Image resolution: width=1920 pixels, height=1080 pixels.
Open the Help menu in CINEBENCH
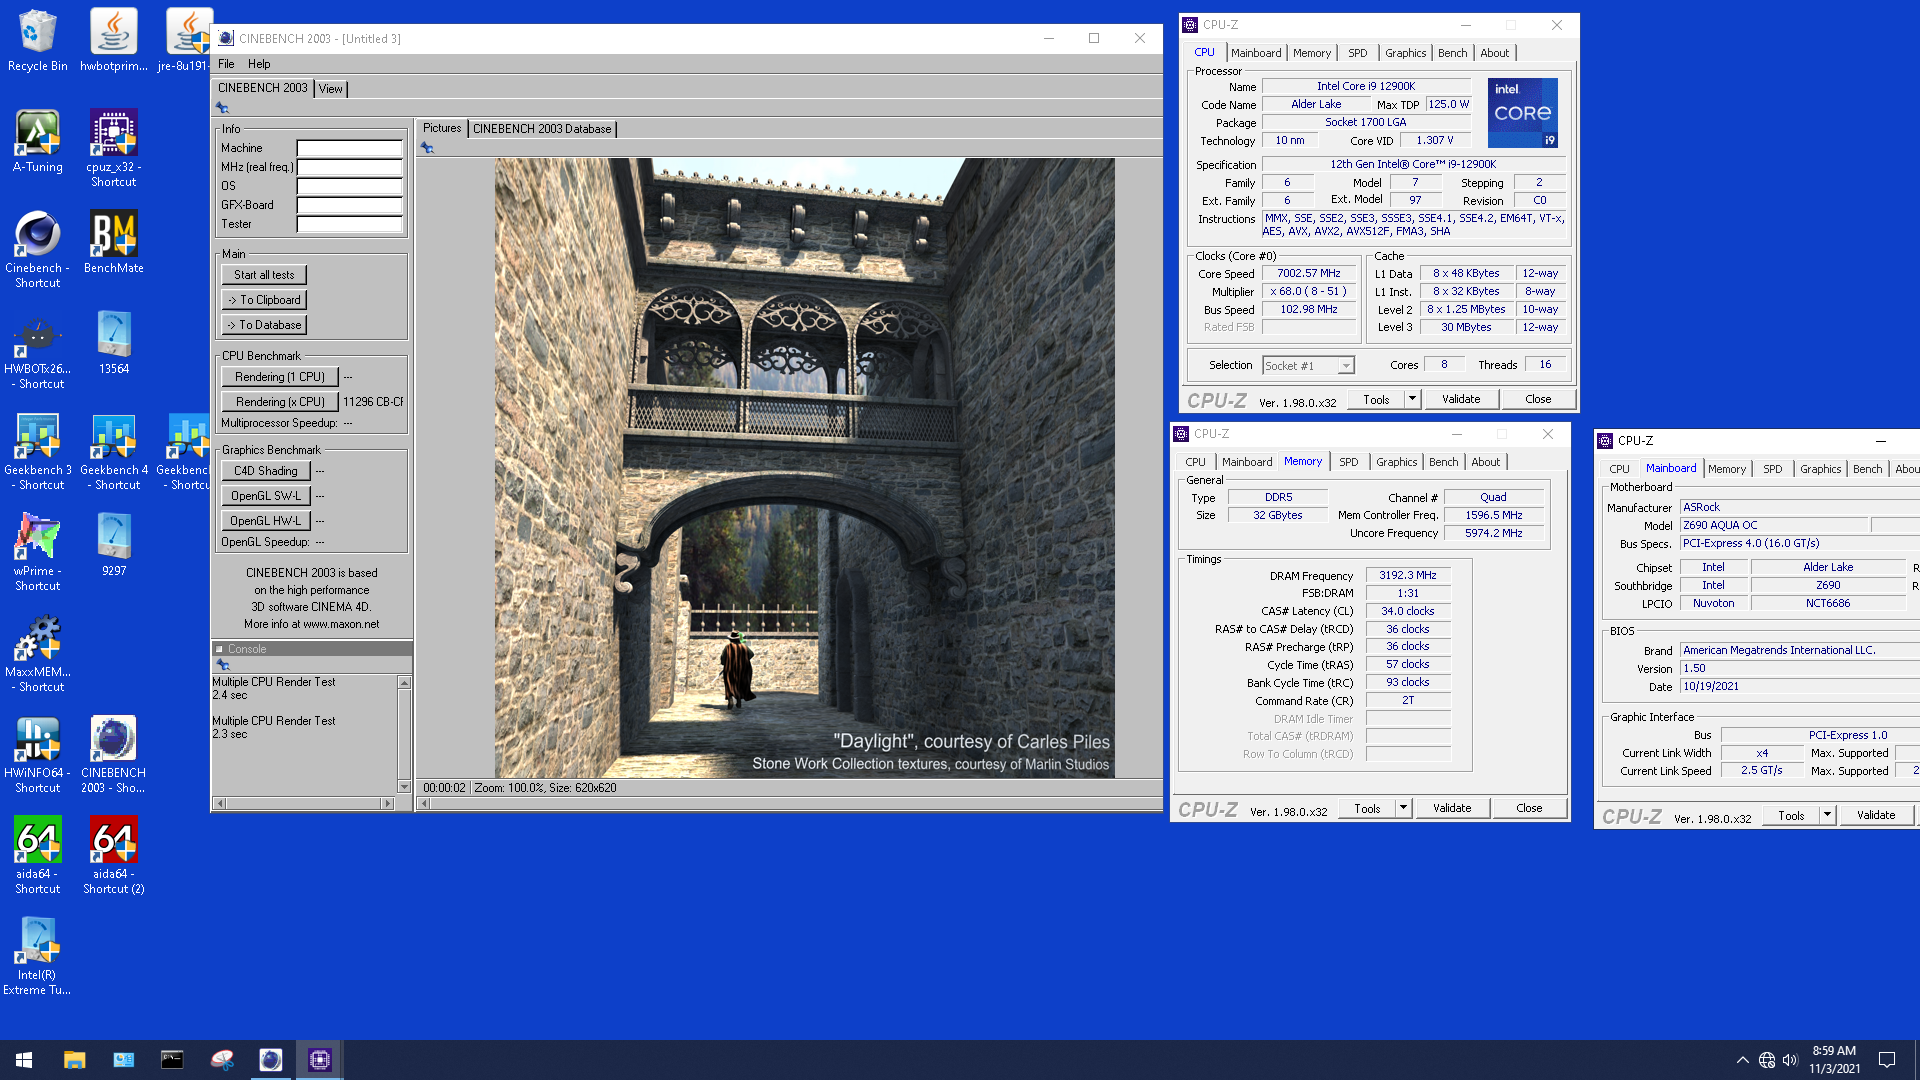tap(259, 64)
